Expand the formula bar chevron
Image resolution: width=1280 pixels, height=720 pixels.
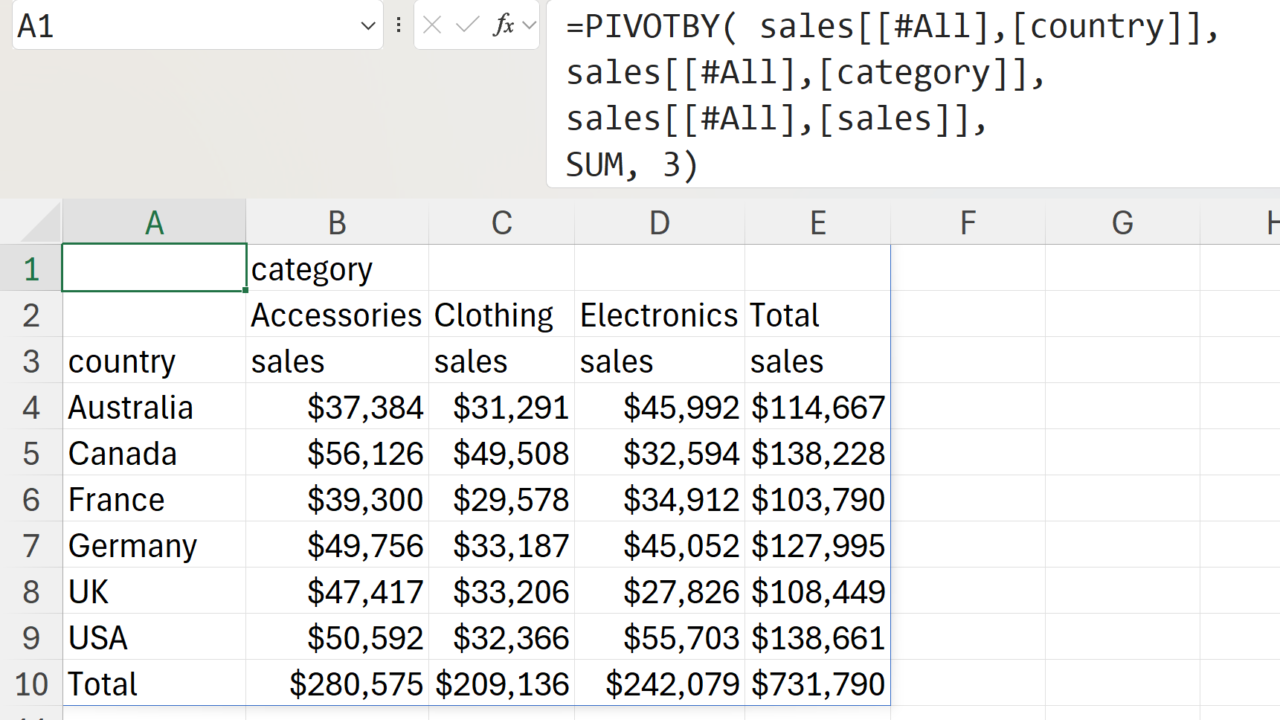[529, 26]
